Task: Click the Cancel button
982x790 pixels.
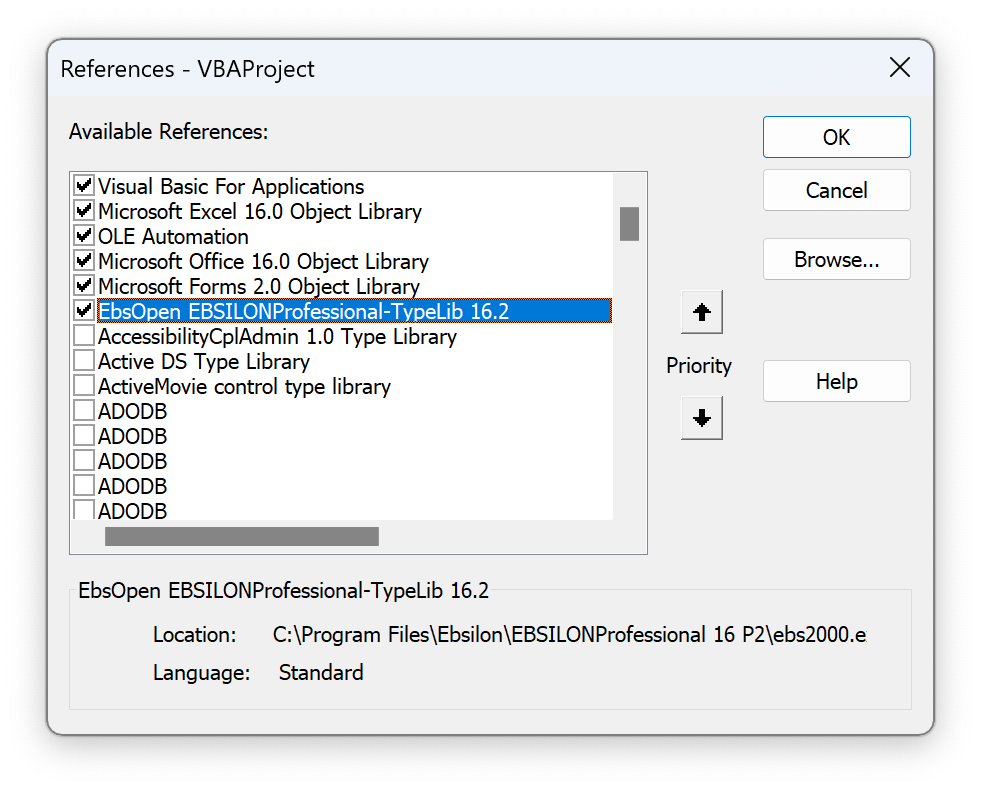Action: coord(836,190)
